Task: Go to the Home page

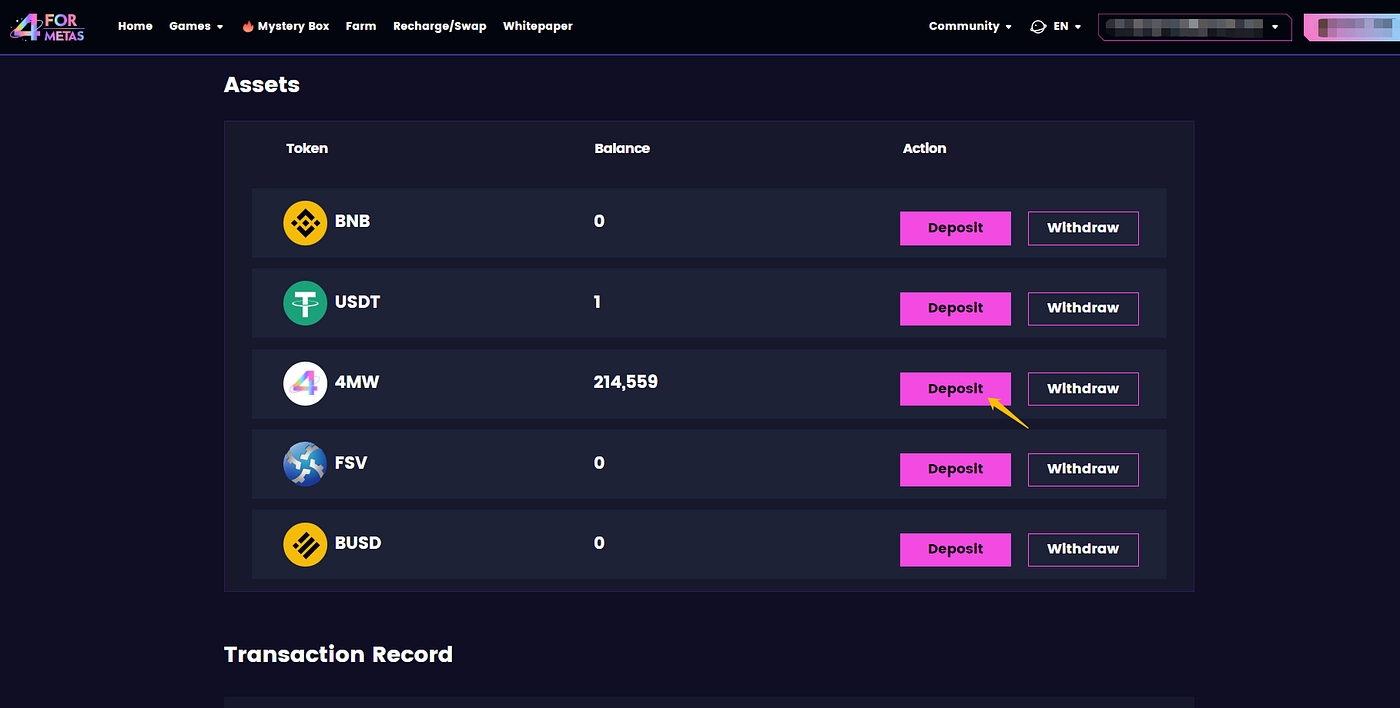Action: click(135, 26)
